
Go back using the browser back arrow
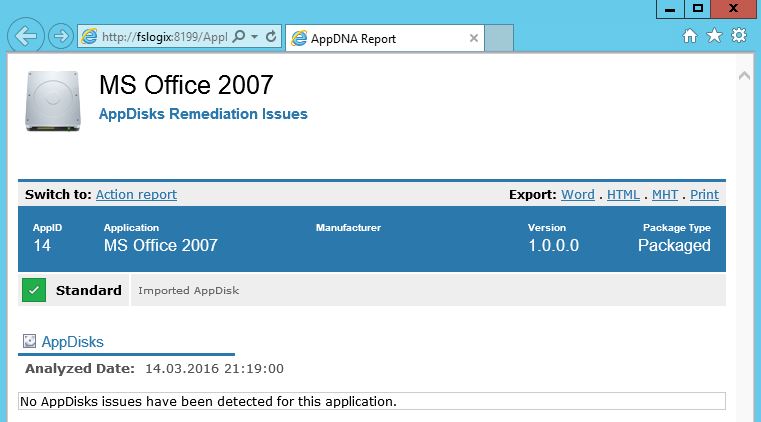tap(26, 37)
